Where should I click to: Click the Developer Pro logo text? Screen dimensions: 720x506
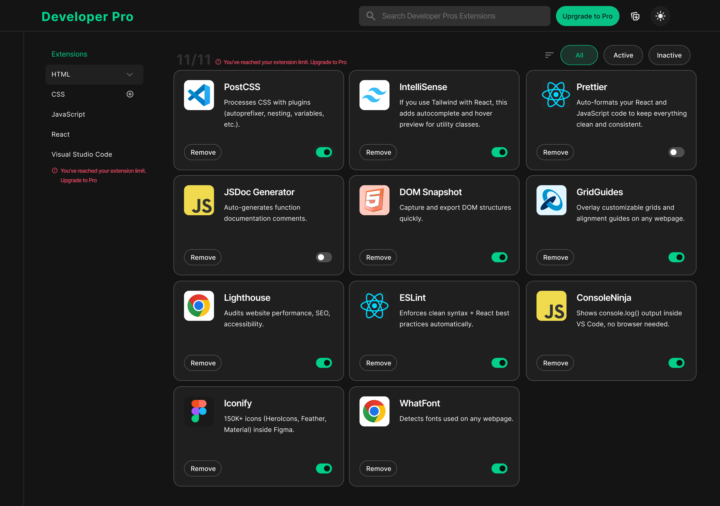[x=87, y=17]
